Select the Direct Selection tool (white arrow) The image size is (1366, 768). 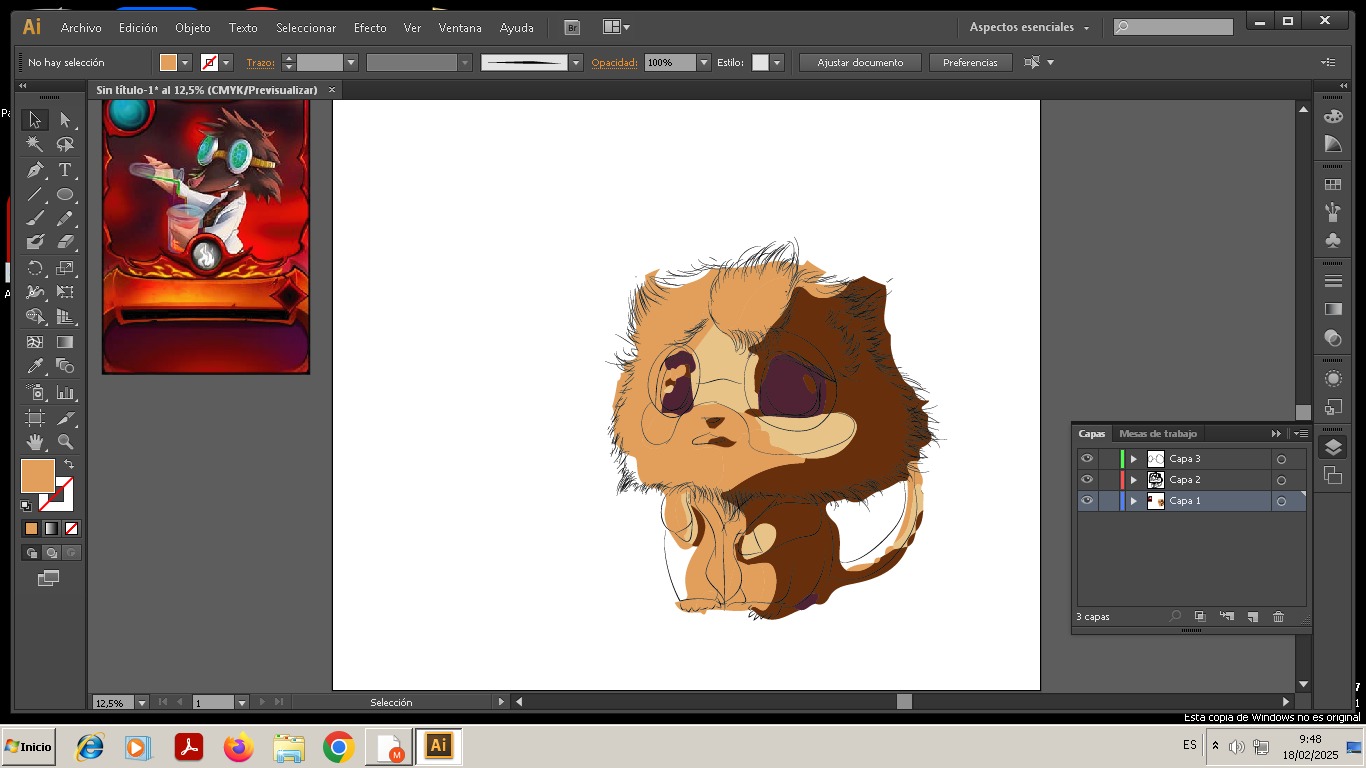[65, 120]
